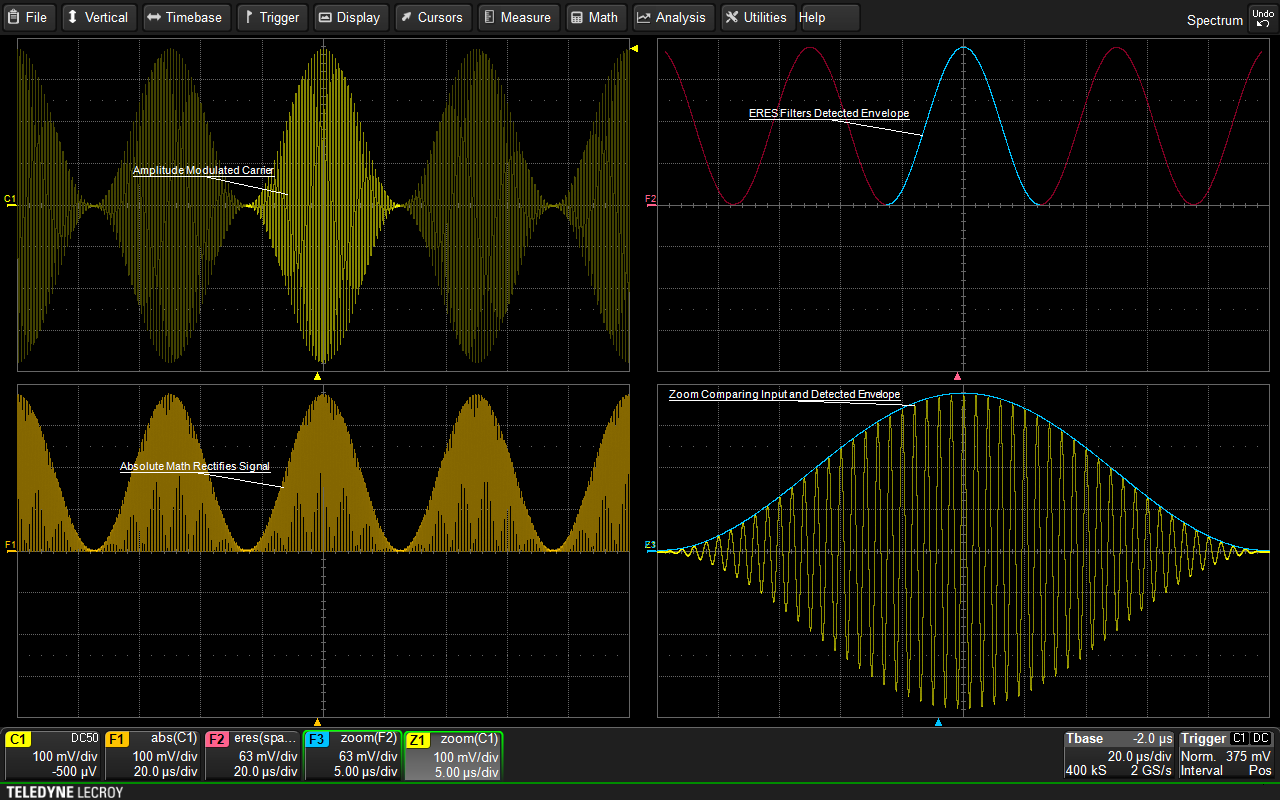Click the F2 ground level marker
1280x800 pixels.
coord(650,199)
